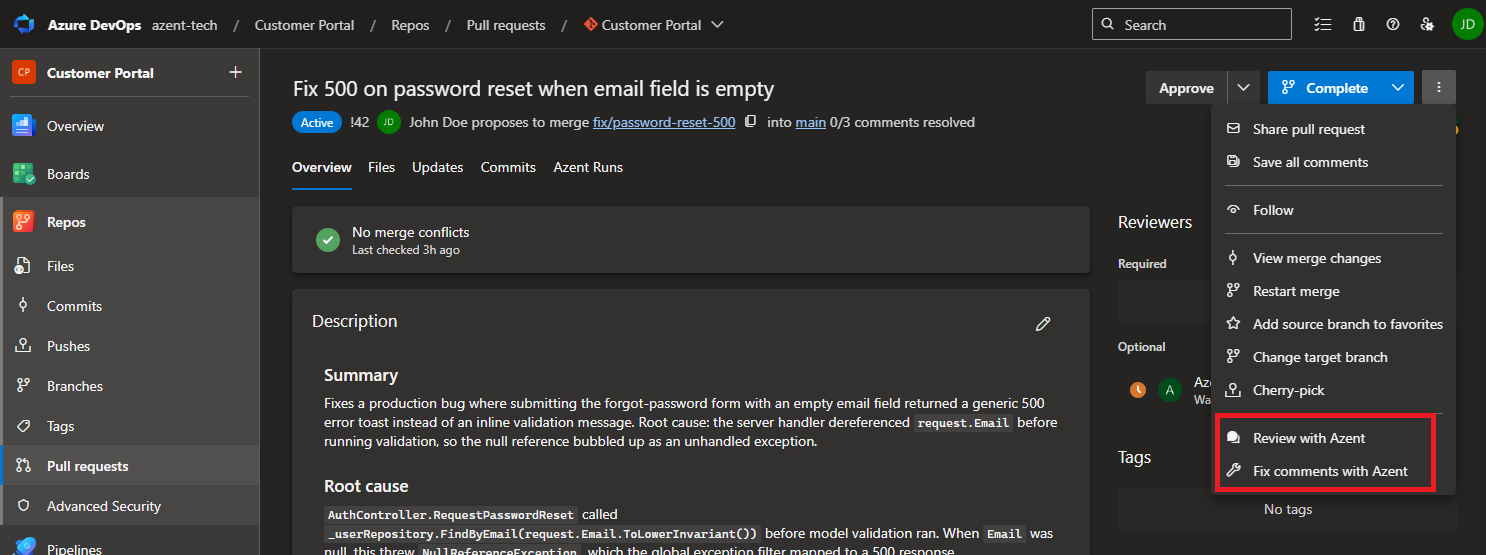Switch to the Overview tab
1486x555 pixels.
(322, 167)
